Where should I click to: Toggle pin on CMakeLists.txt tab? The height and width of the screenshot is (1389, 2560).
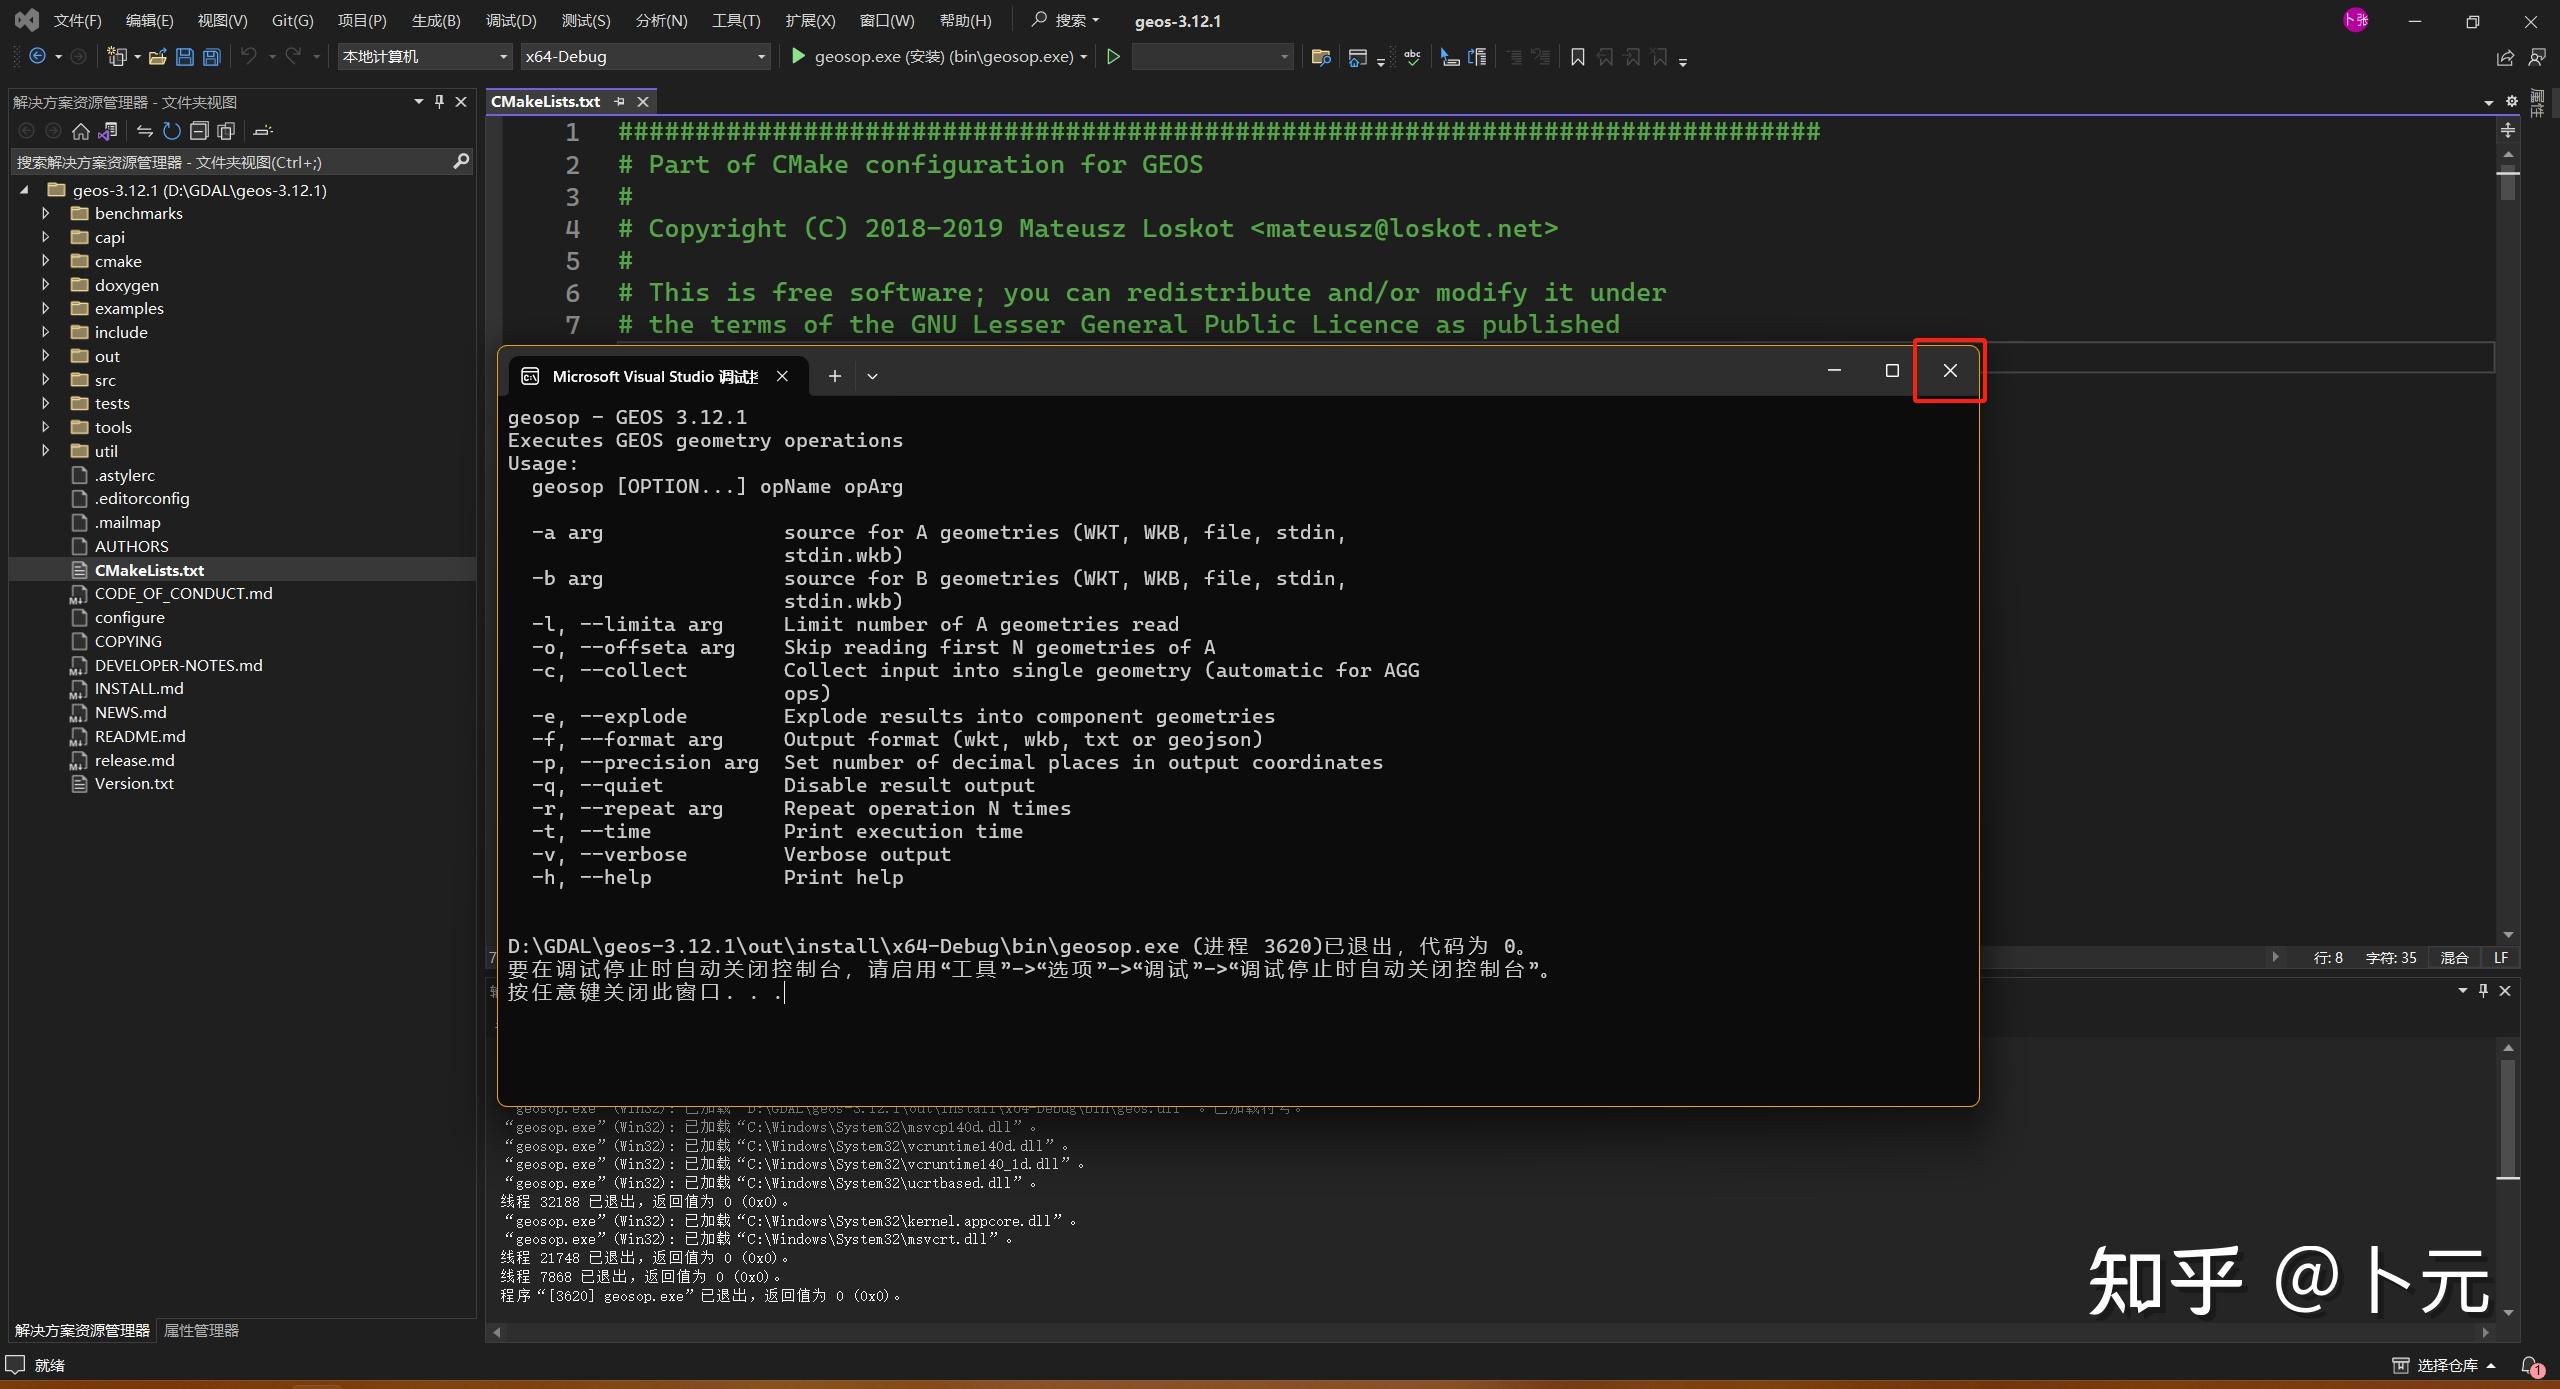(620, 102)
